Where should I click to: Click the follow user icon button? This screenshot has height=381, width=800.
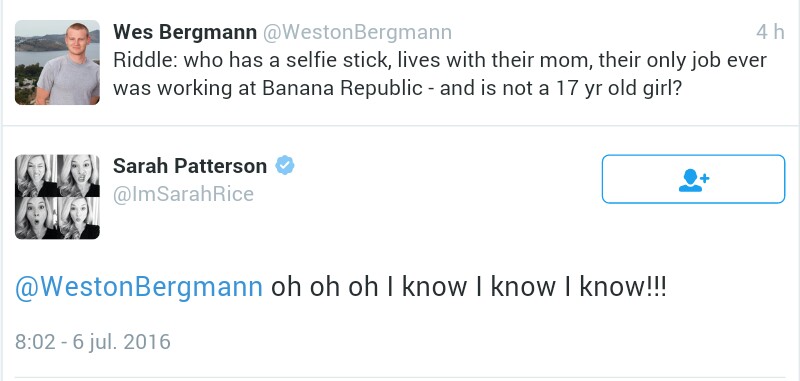click(693, 179)
